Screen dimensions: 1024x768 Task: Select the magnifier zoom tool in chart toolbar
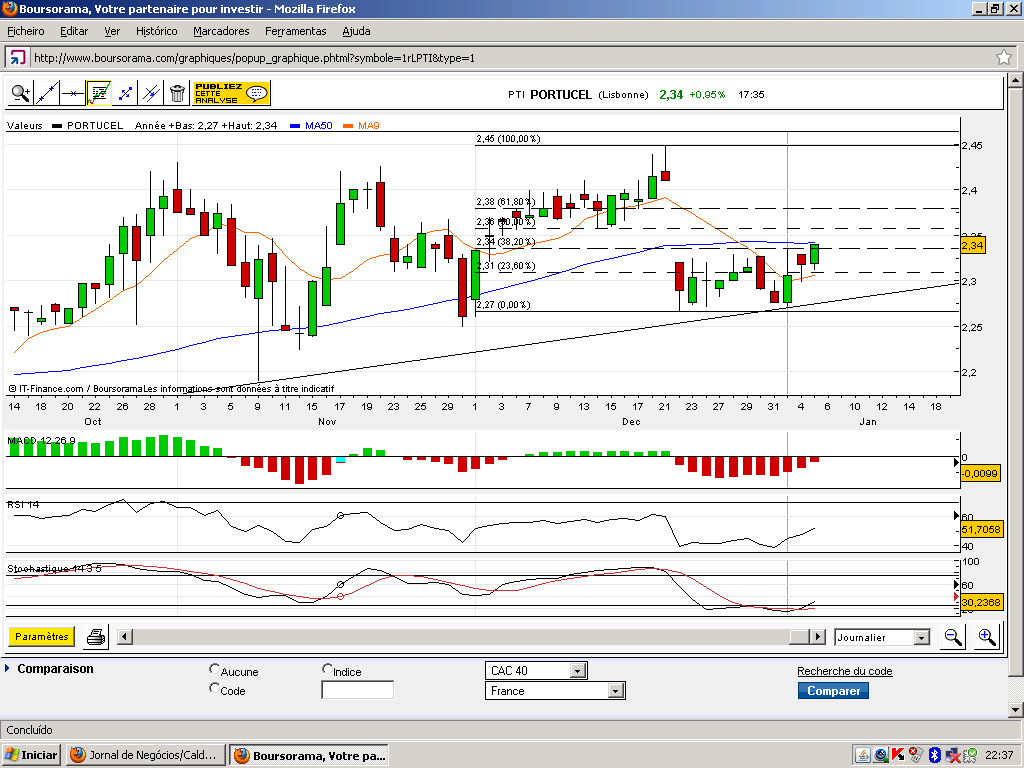pyautogui.click(x=20, y=93)
